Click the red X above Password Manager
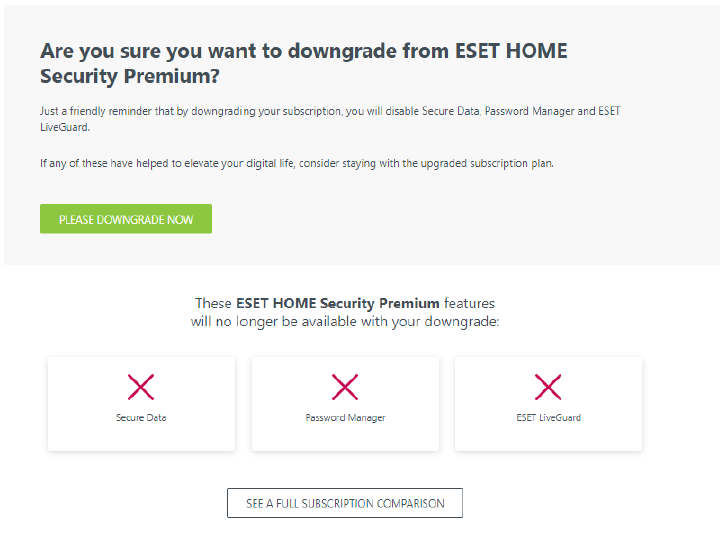Image resolution: width=720 pixels, height=558 pixels. point(345,387)
